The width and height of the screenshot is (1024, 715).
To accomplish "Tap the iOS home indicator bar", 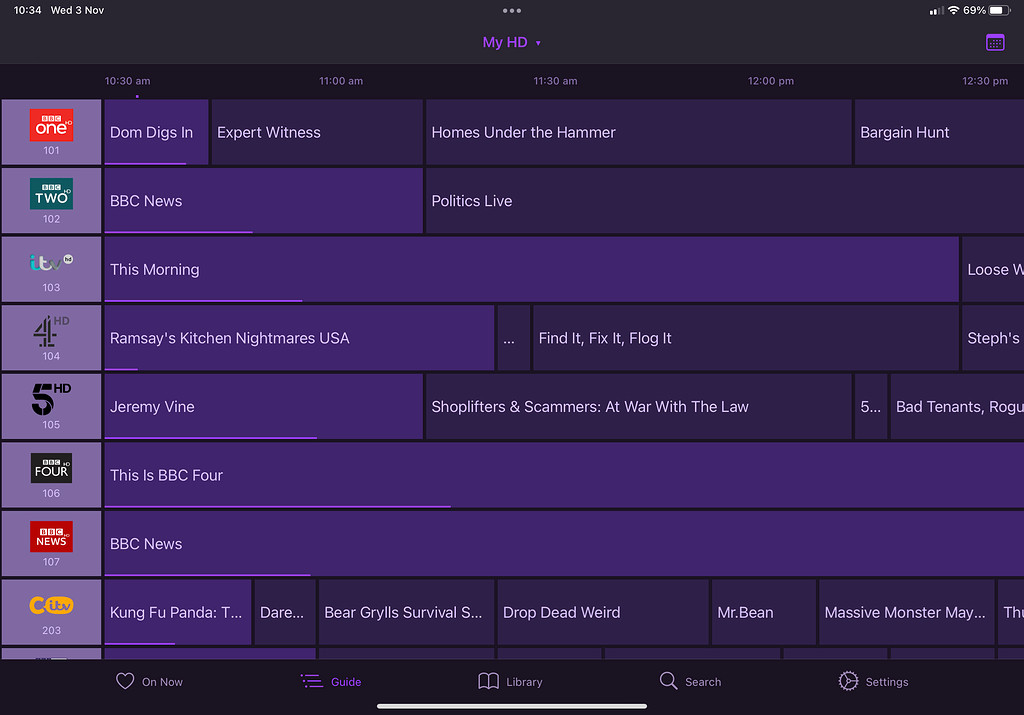I will pos(512,706).
